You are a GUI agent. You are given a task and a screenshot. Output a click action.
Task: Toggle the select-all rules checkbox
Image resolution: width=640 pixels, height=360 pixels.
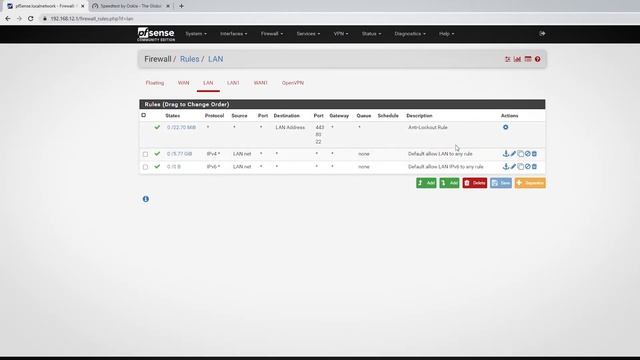(144, 116)
